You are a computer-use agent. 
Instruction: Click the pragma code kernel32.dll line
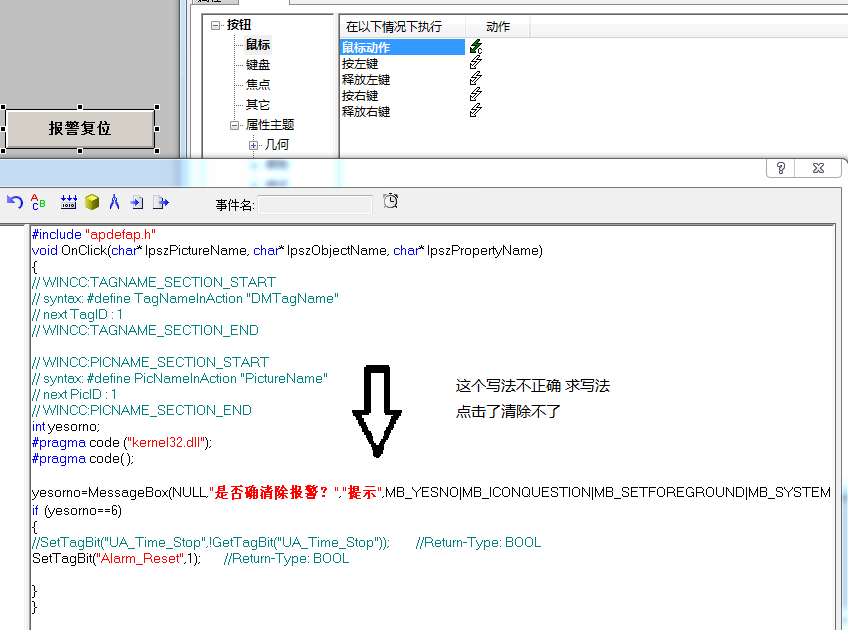pyautogui.click(x=122, y=442)
